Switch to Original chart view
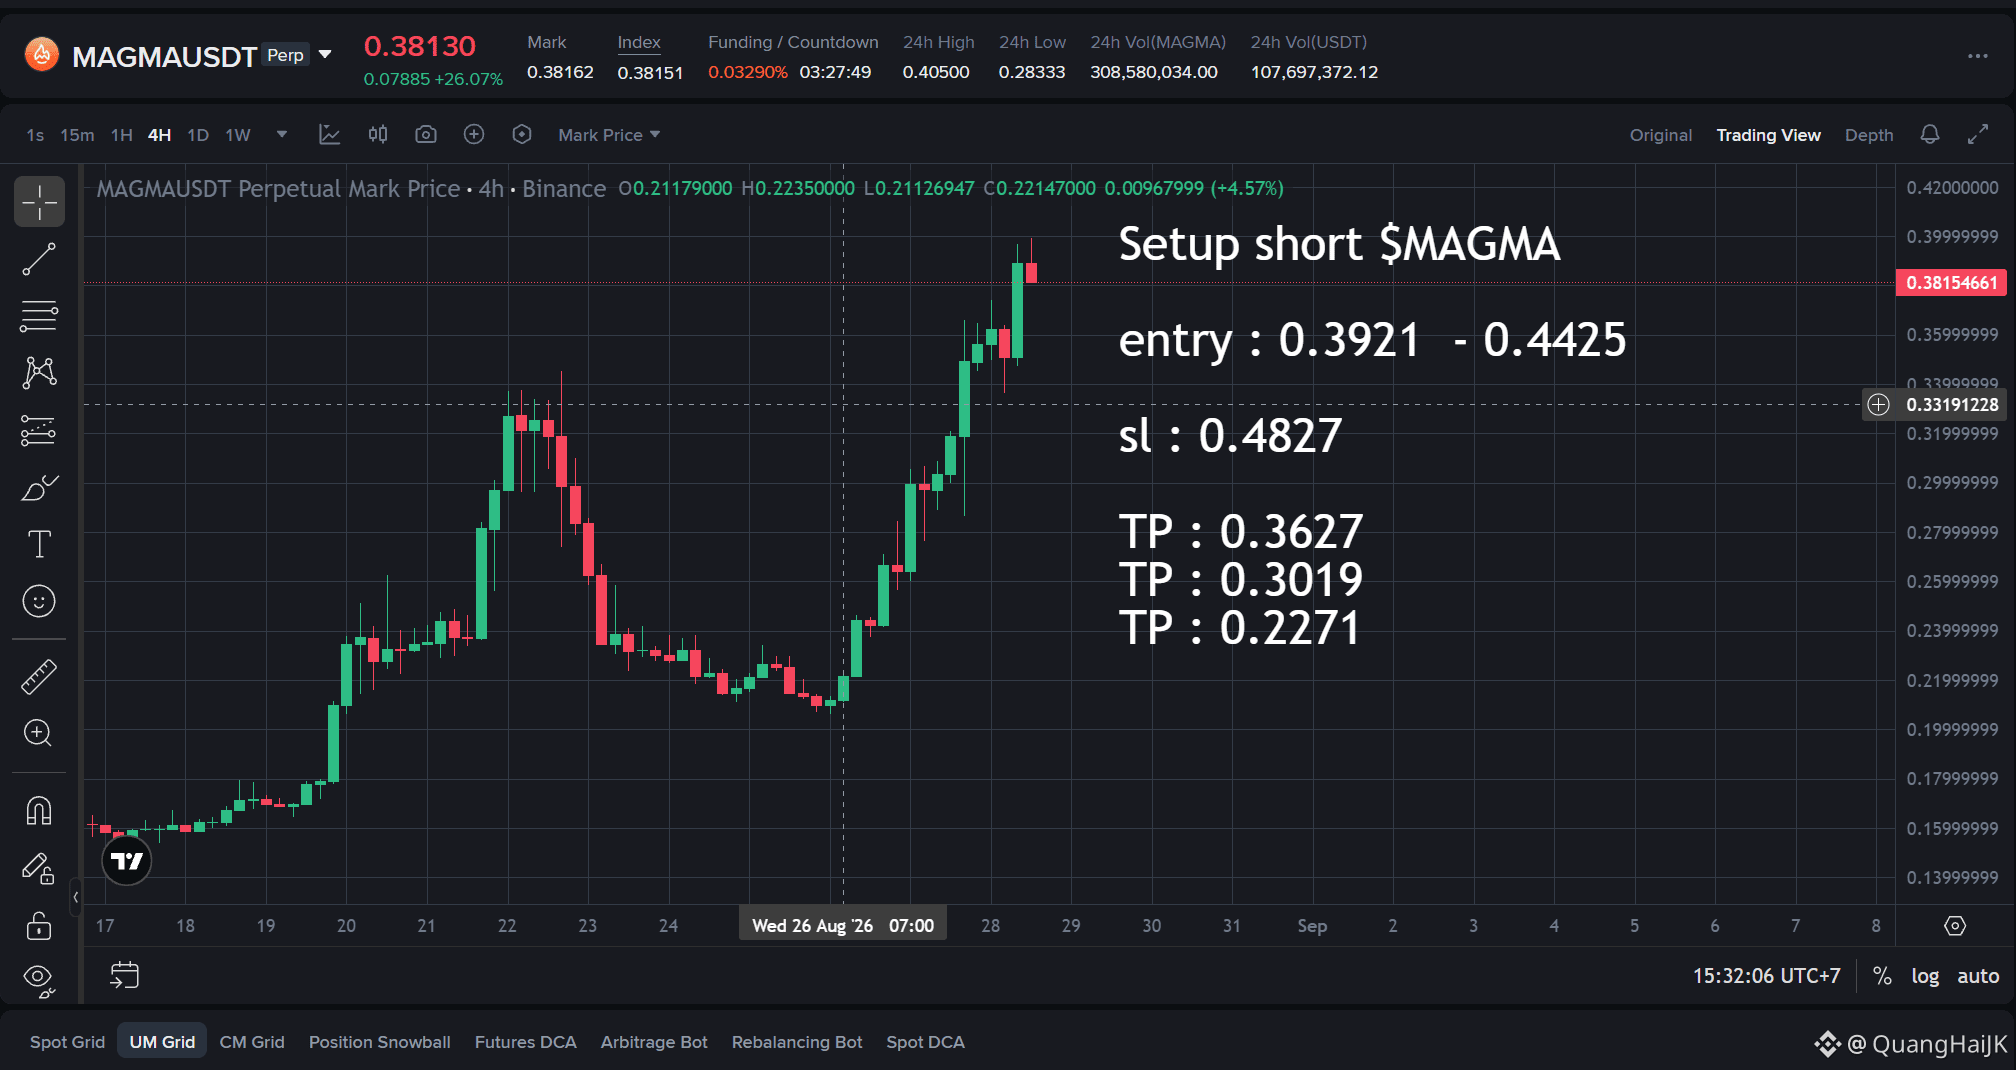Viewport: 2016px width, 1070px height. [x=1661, y=135]
